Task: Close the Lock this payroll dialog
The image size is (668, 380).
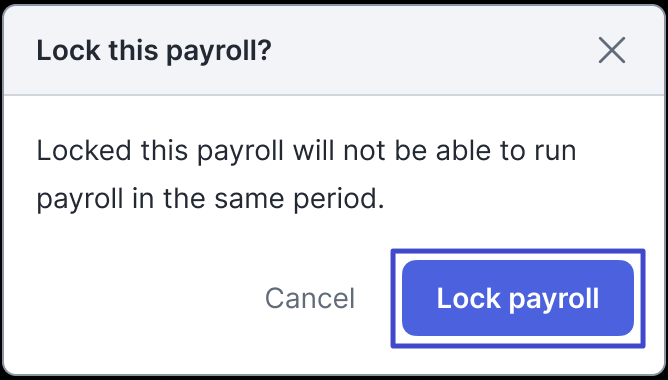Action: pos(612,50)
